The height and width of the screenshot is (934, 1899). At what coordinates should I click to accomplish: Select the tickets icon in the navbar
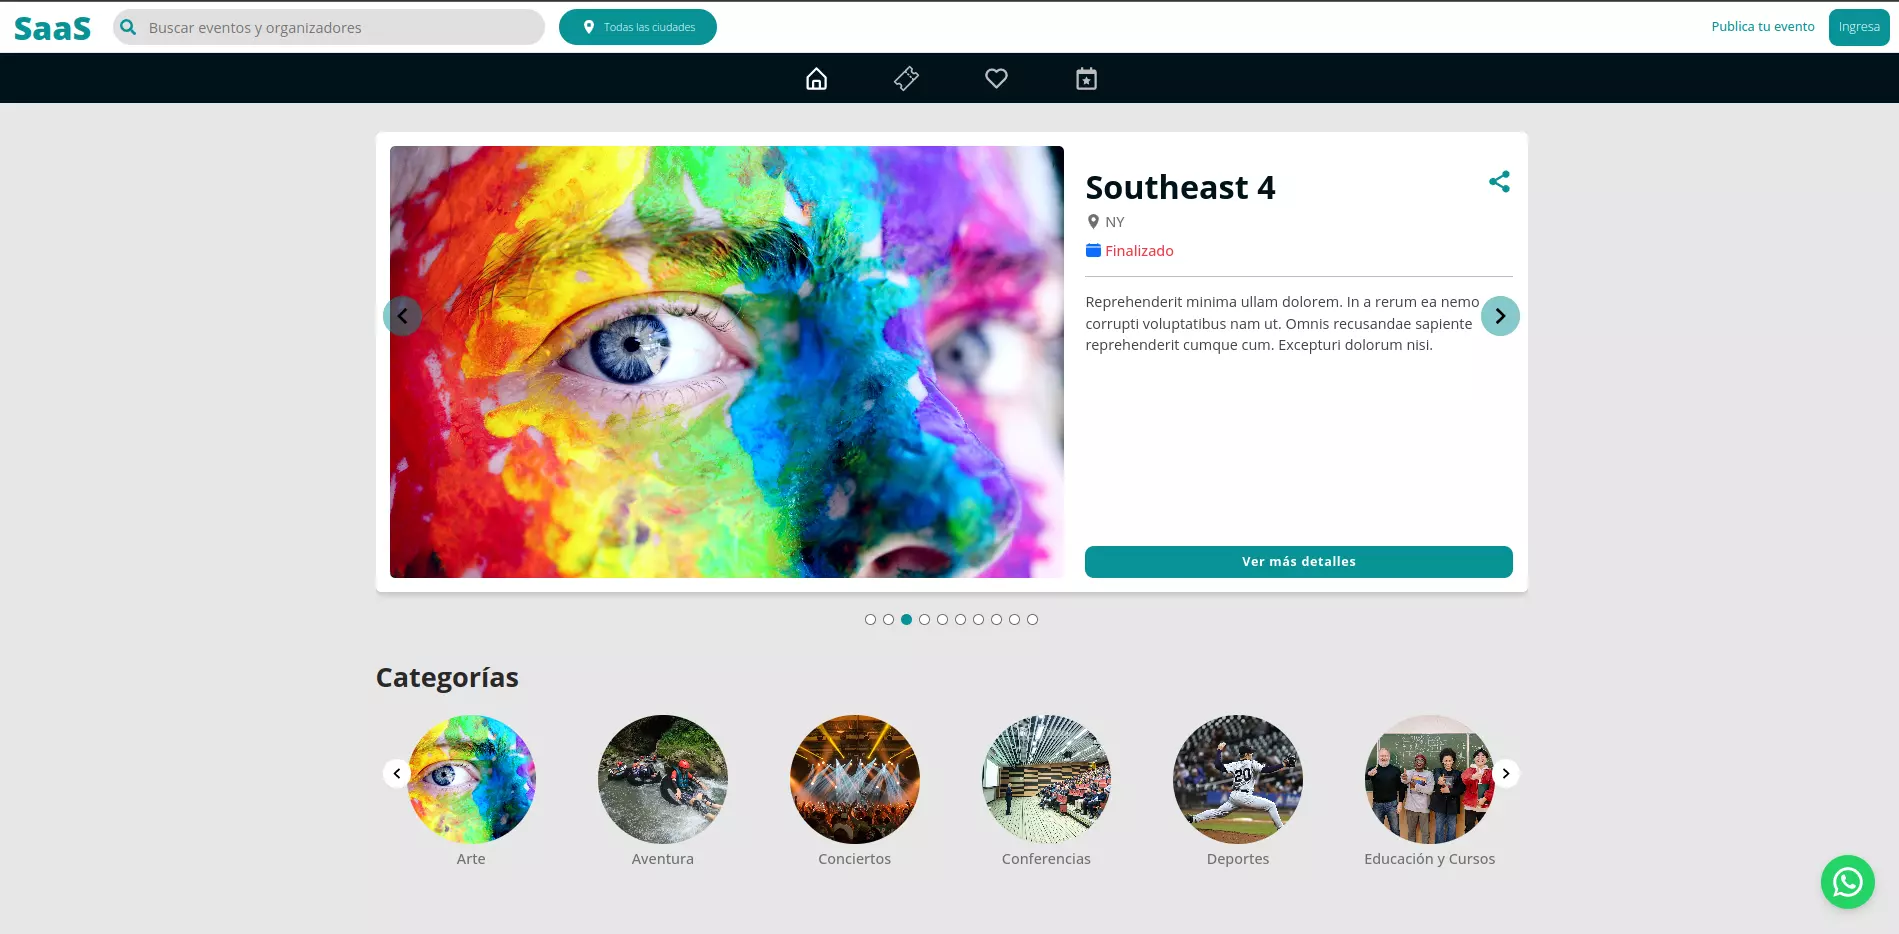tap(906, 78)
